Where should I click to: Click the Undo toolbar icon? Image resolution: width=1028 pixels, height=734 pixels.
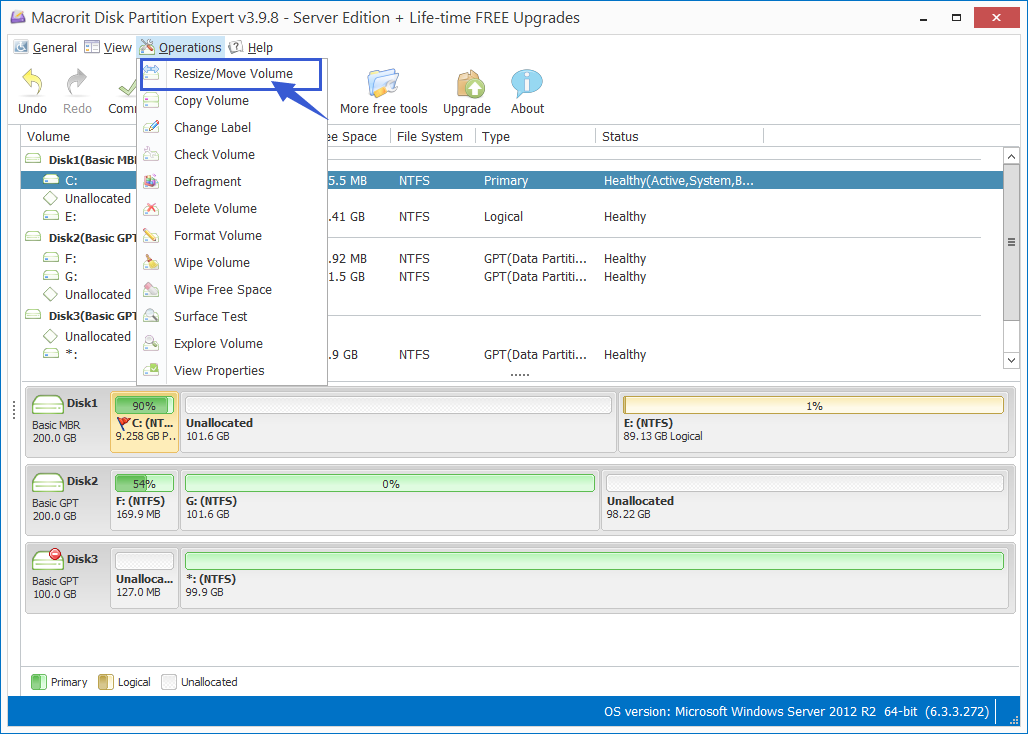[32, 83]
